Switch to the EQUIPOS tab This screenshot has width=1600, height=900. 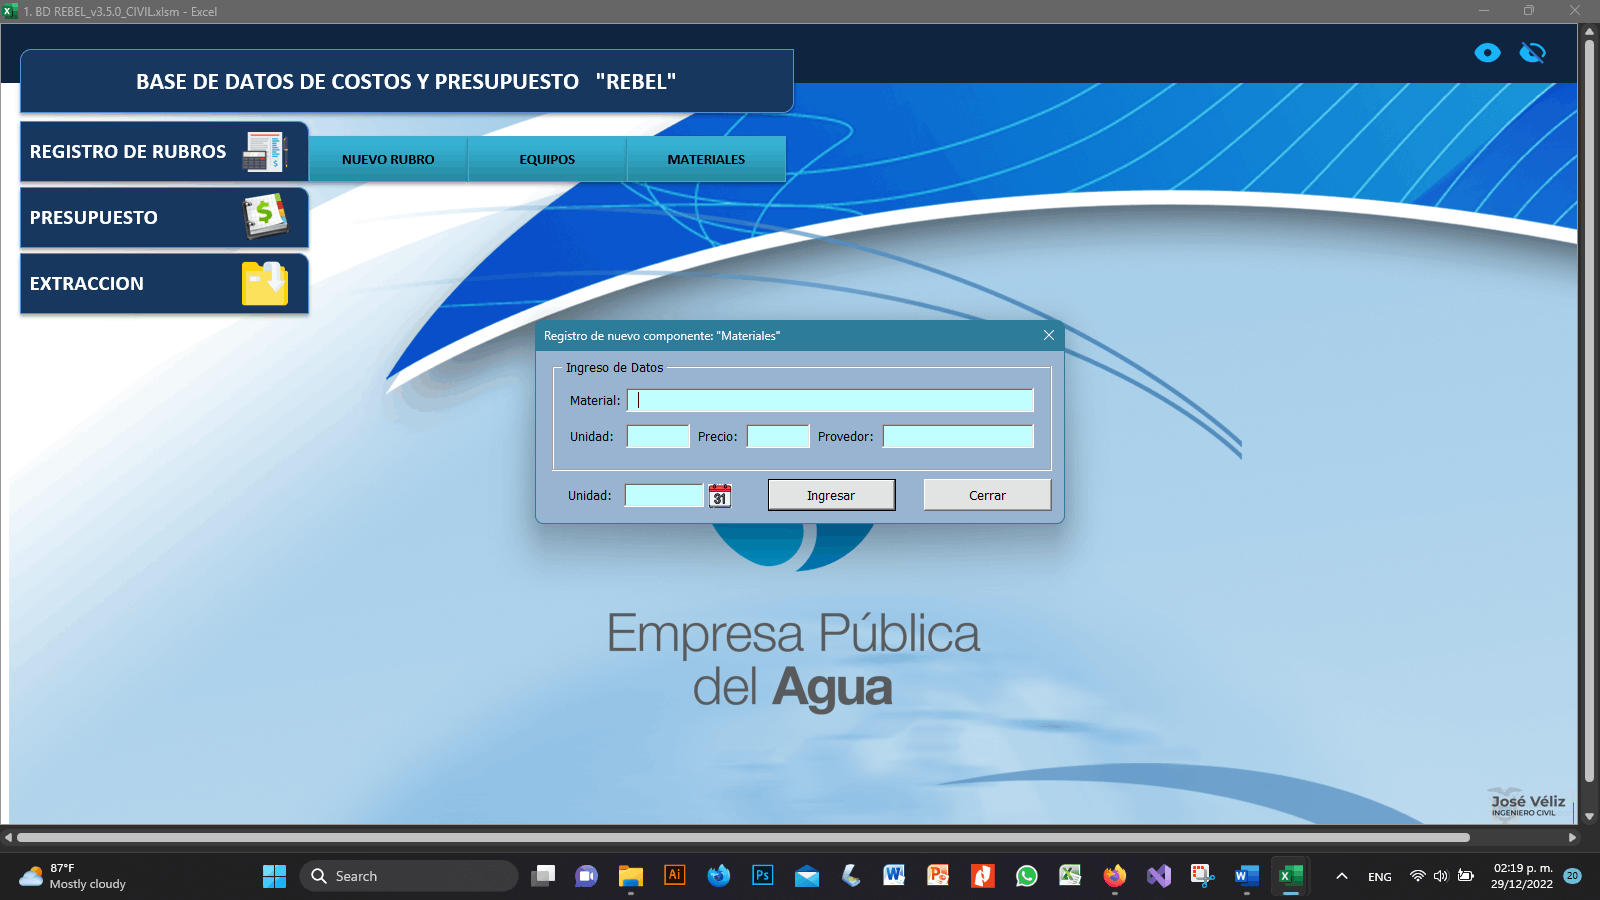pos(547,159)
